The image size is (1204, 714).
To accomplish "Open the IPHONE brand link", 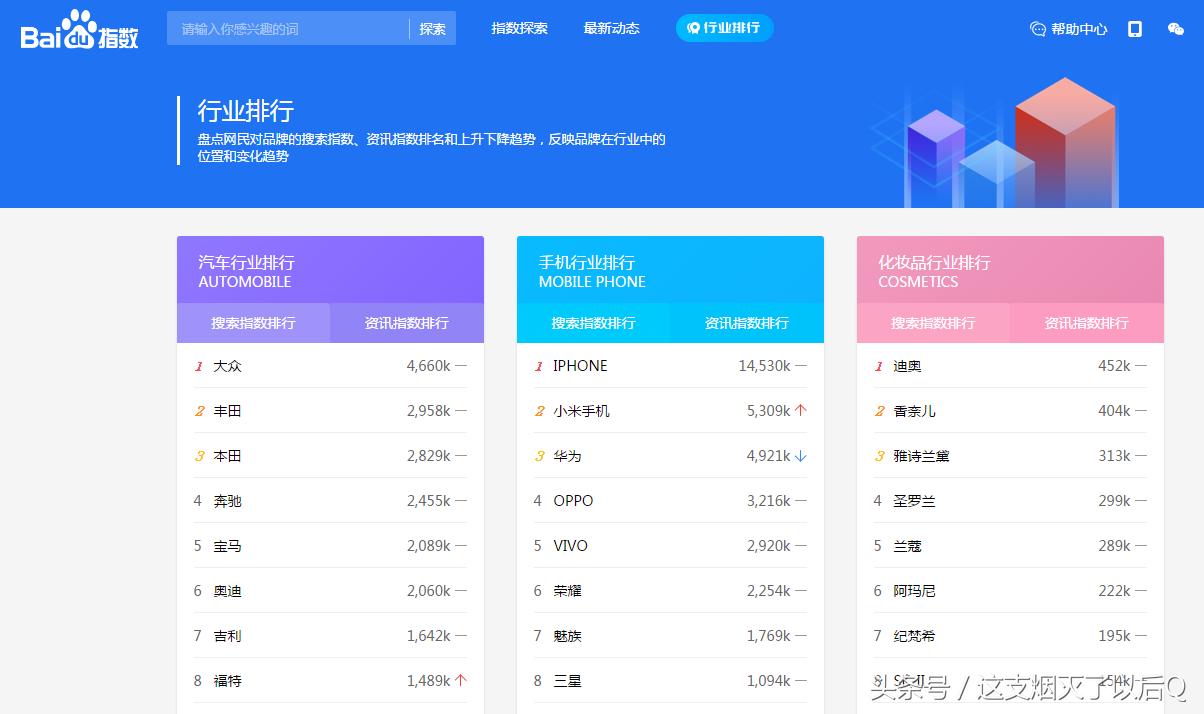I will pyautogui.click(x=580, y=366).
